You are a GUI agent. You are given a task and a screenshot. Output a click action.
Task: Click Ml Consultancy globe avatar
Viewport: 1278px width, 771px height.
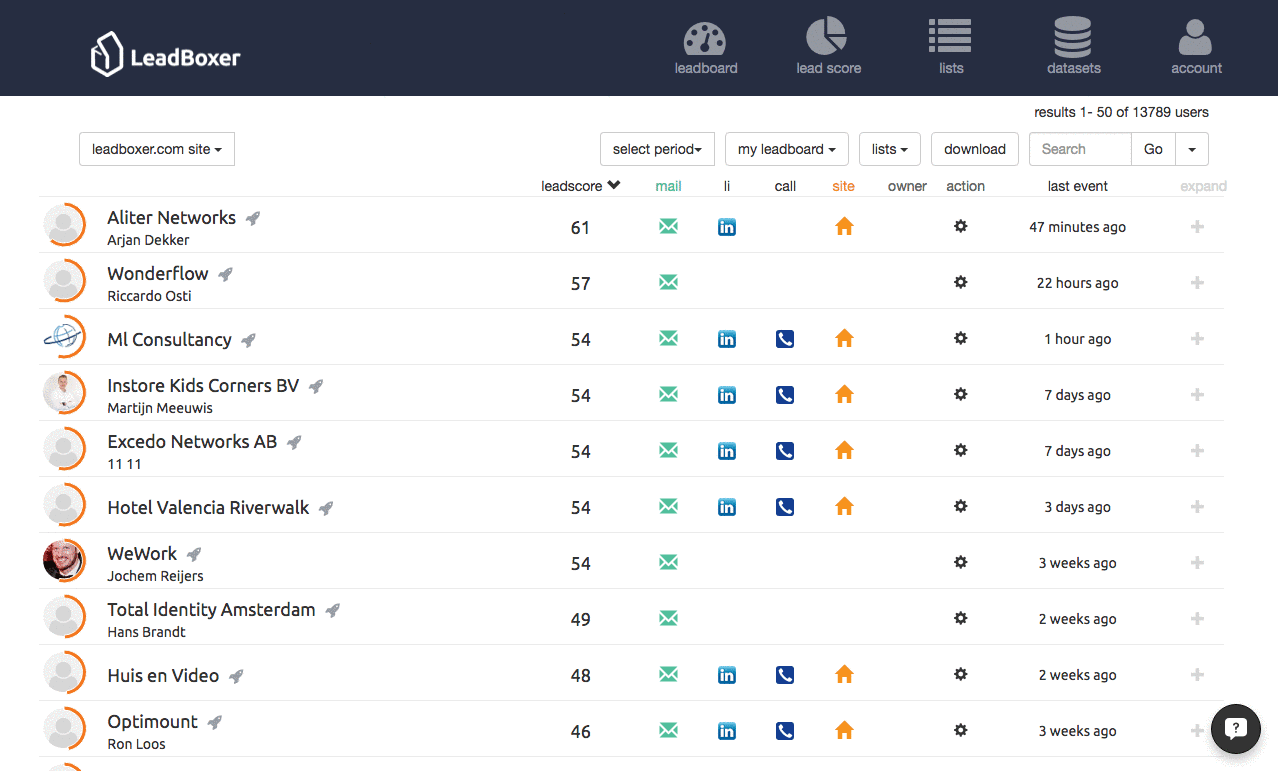coord(64,337)
